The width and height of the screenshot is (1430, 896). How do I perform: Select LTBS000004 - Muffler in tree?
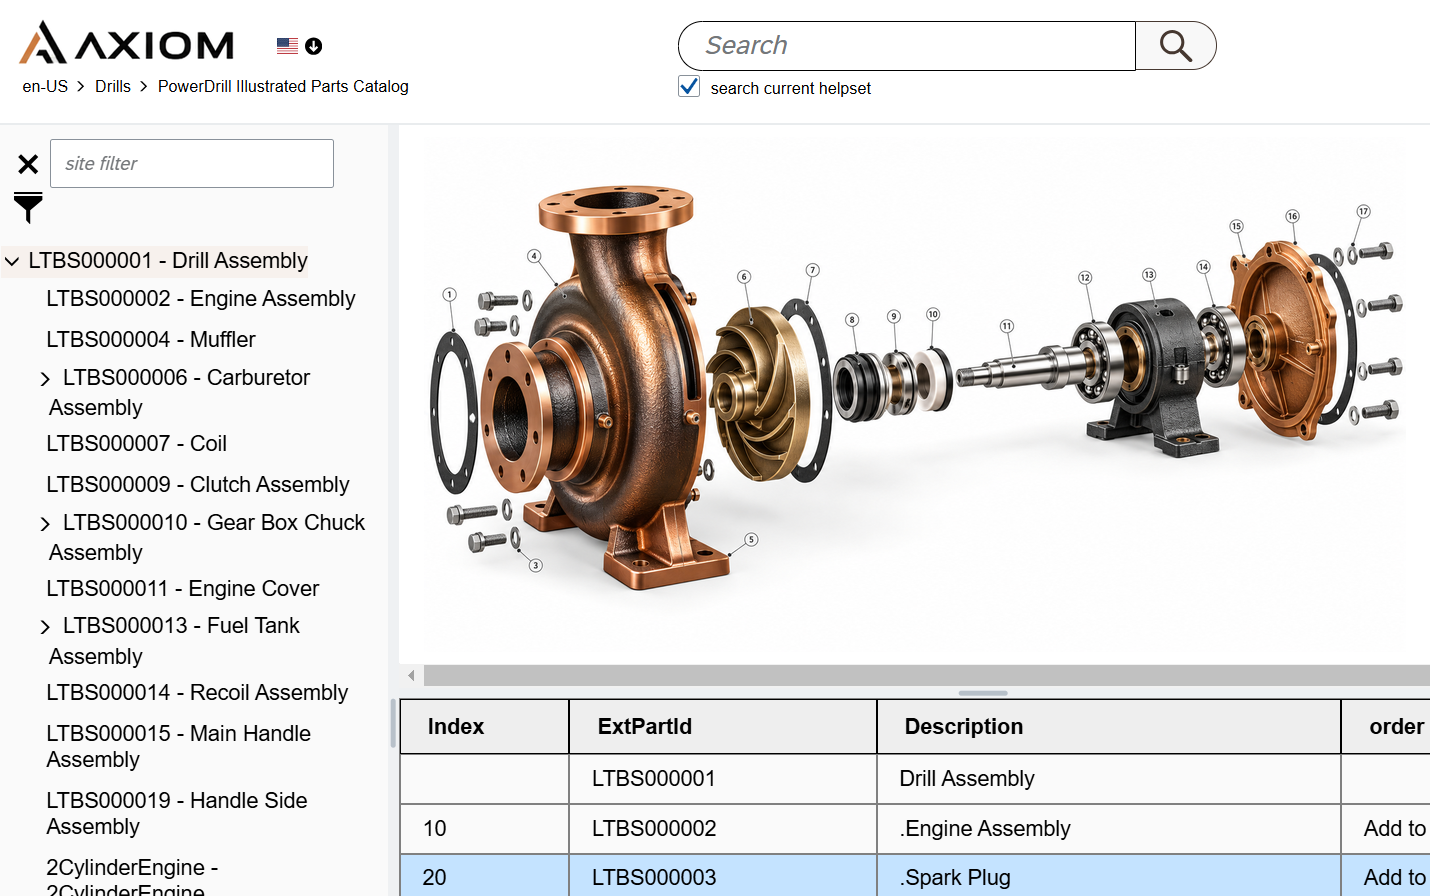coord(151,340)
